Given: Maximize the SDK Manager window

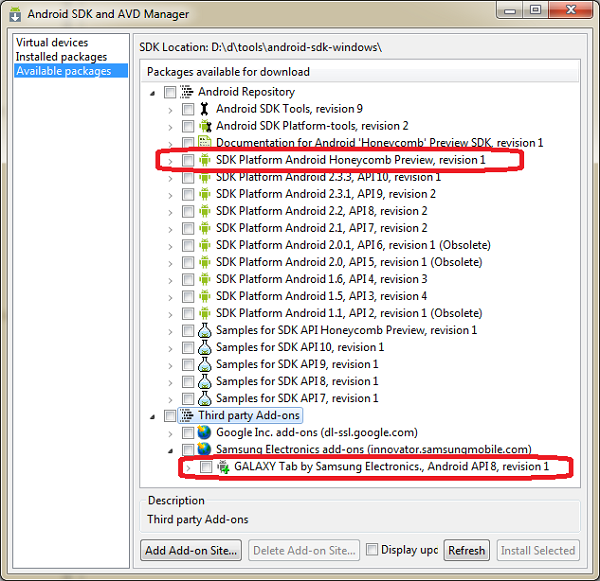Looking at the screenshot, I should click(535, 10).
